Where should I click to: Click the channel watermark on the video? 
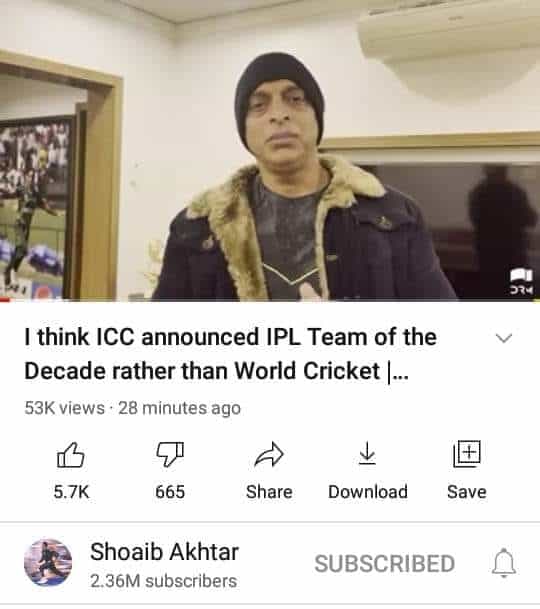522,281
